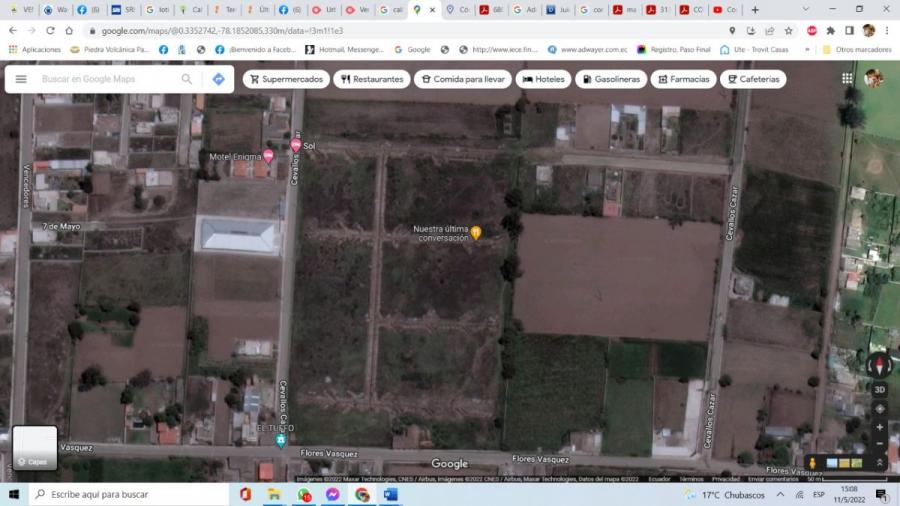
Task: Open the Google Maps hamburger menu
Action: pyautogui.click(x=21, y=79)
